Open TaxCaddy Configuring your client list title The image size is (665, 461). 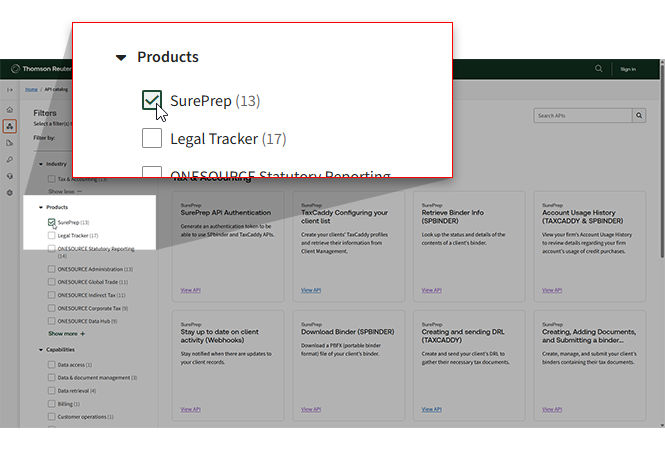344,217
